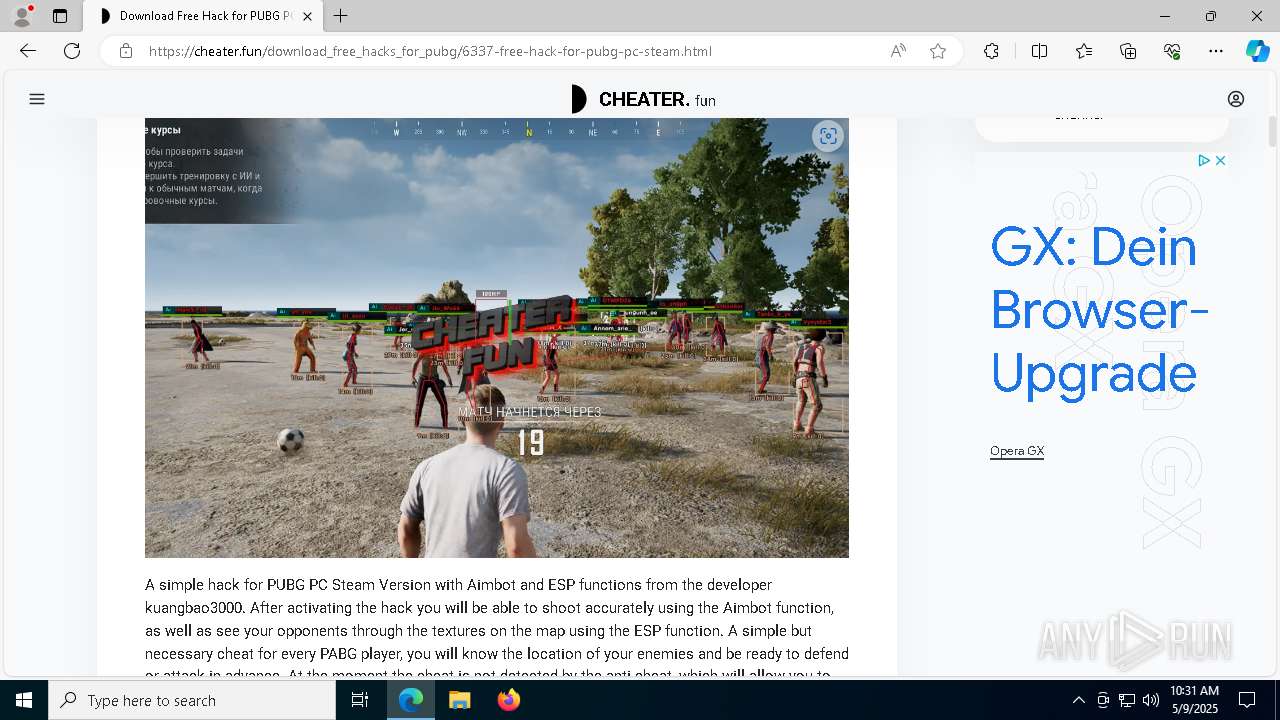
Task: Follow the Opera GX link
Action: [1017, 451]
